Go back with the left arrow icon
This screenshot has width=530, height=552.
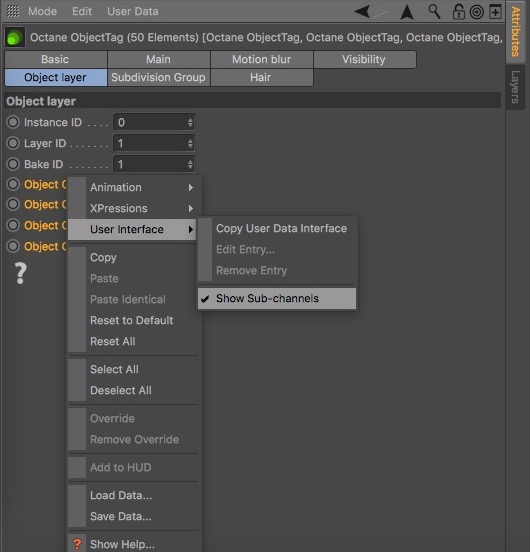click(x=362, y=12)
